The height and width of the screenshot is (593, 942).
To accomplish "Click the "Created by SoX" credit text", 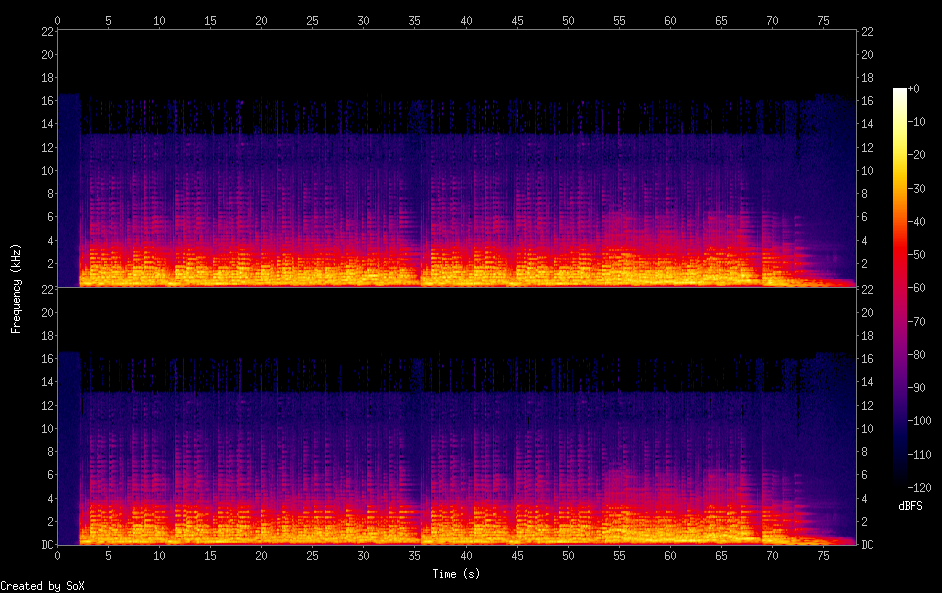I will pyautogui.click(x=41, y=586).
